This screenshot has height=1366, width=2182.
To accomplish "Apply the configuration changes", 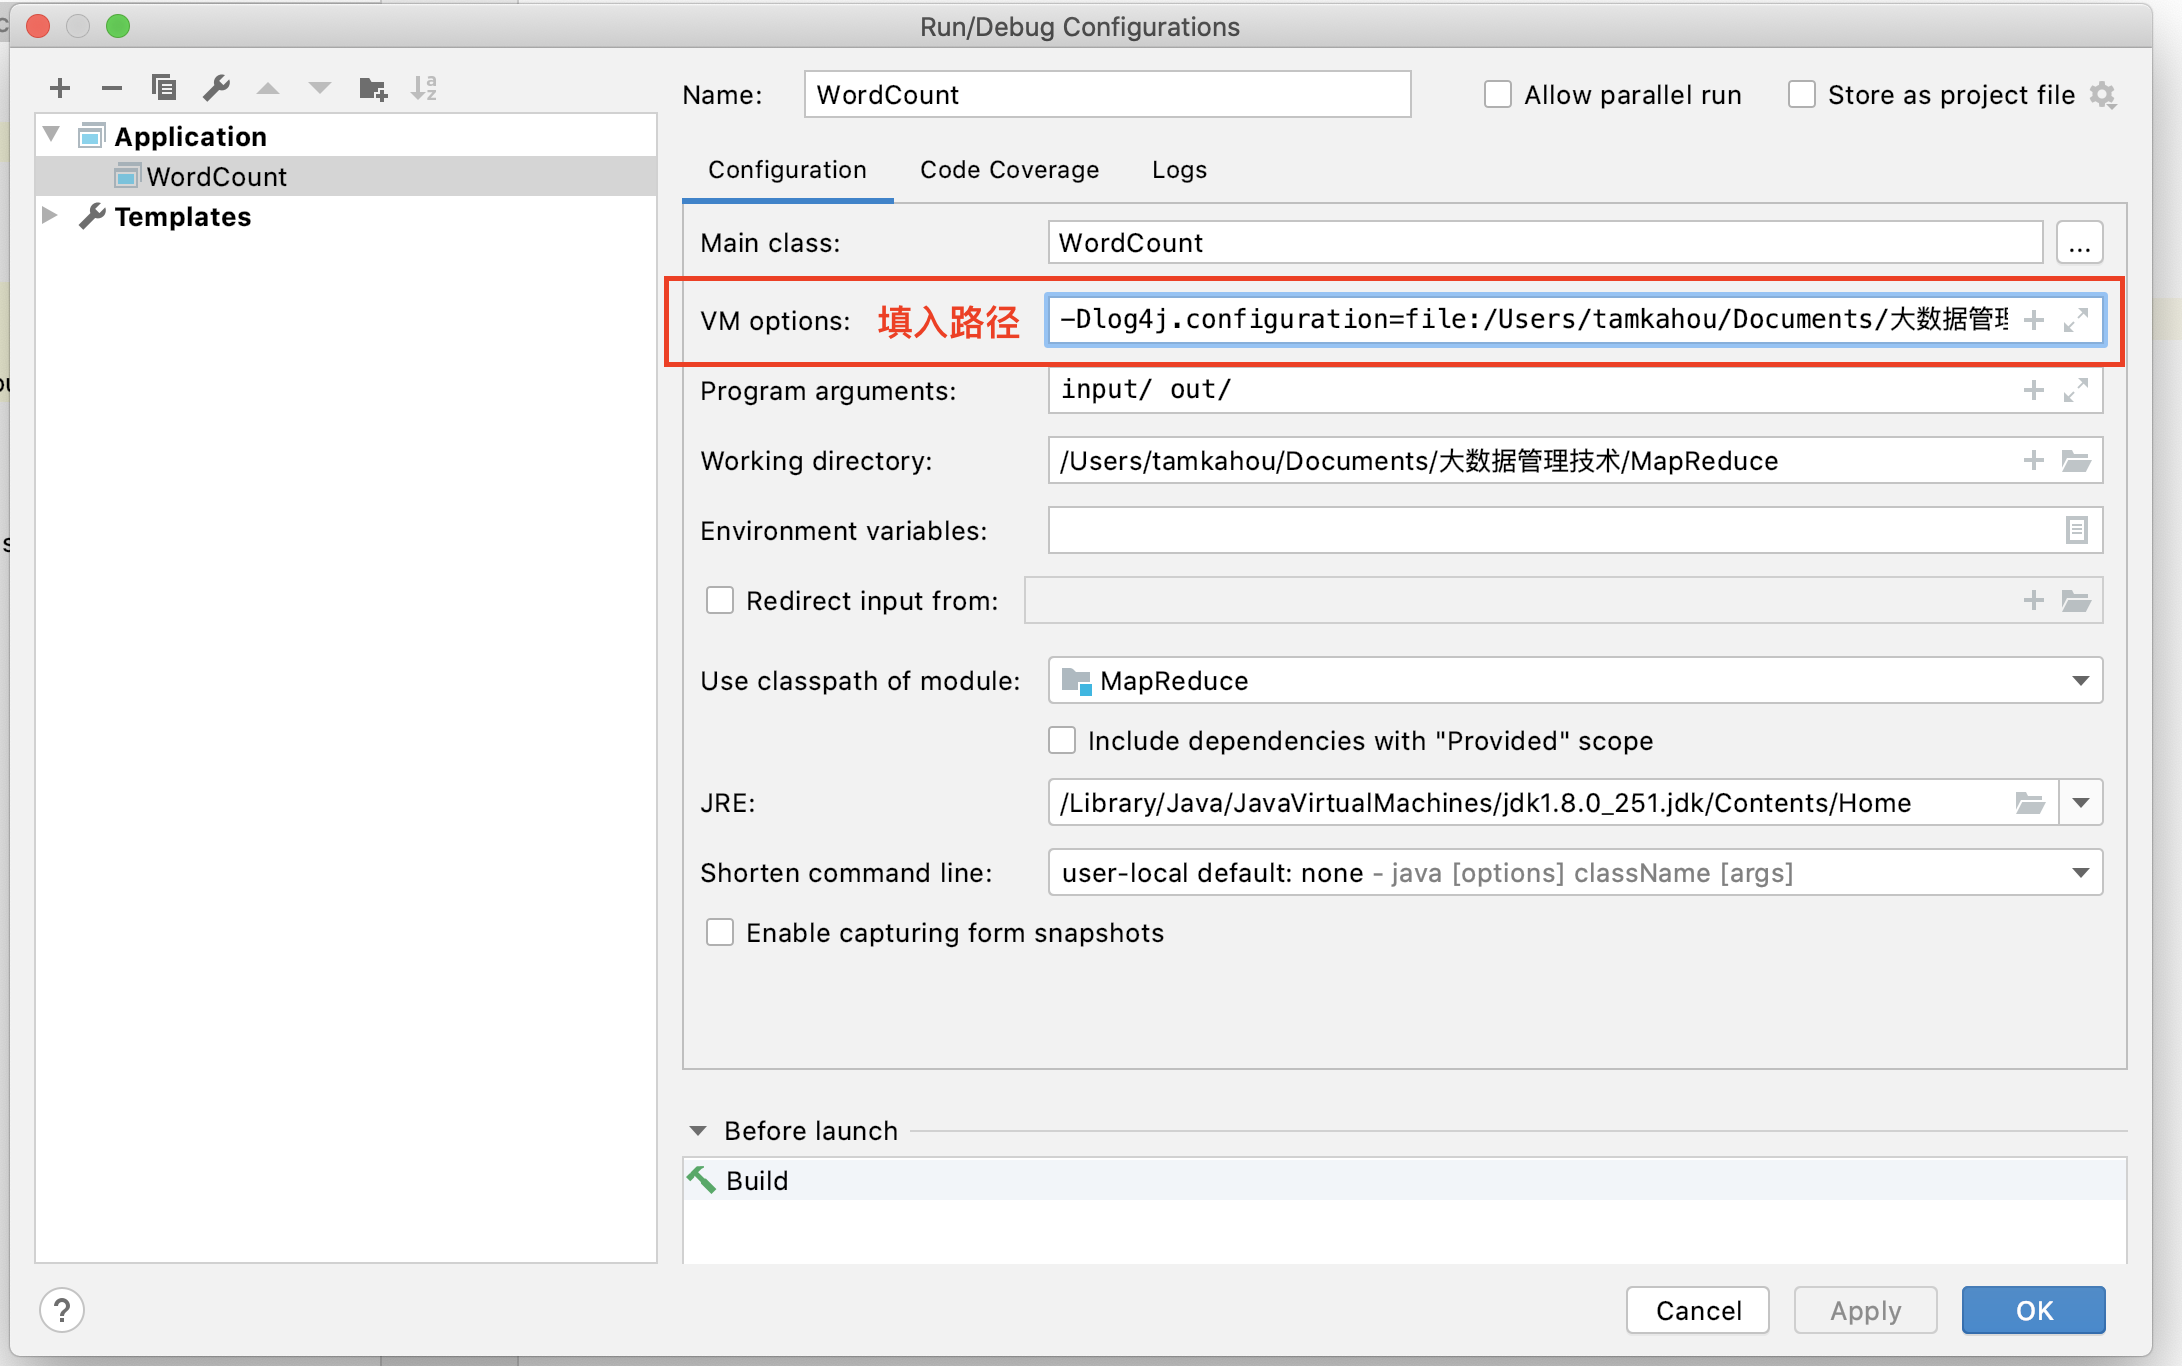I will (x=1864, y=1310).
